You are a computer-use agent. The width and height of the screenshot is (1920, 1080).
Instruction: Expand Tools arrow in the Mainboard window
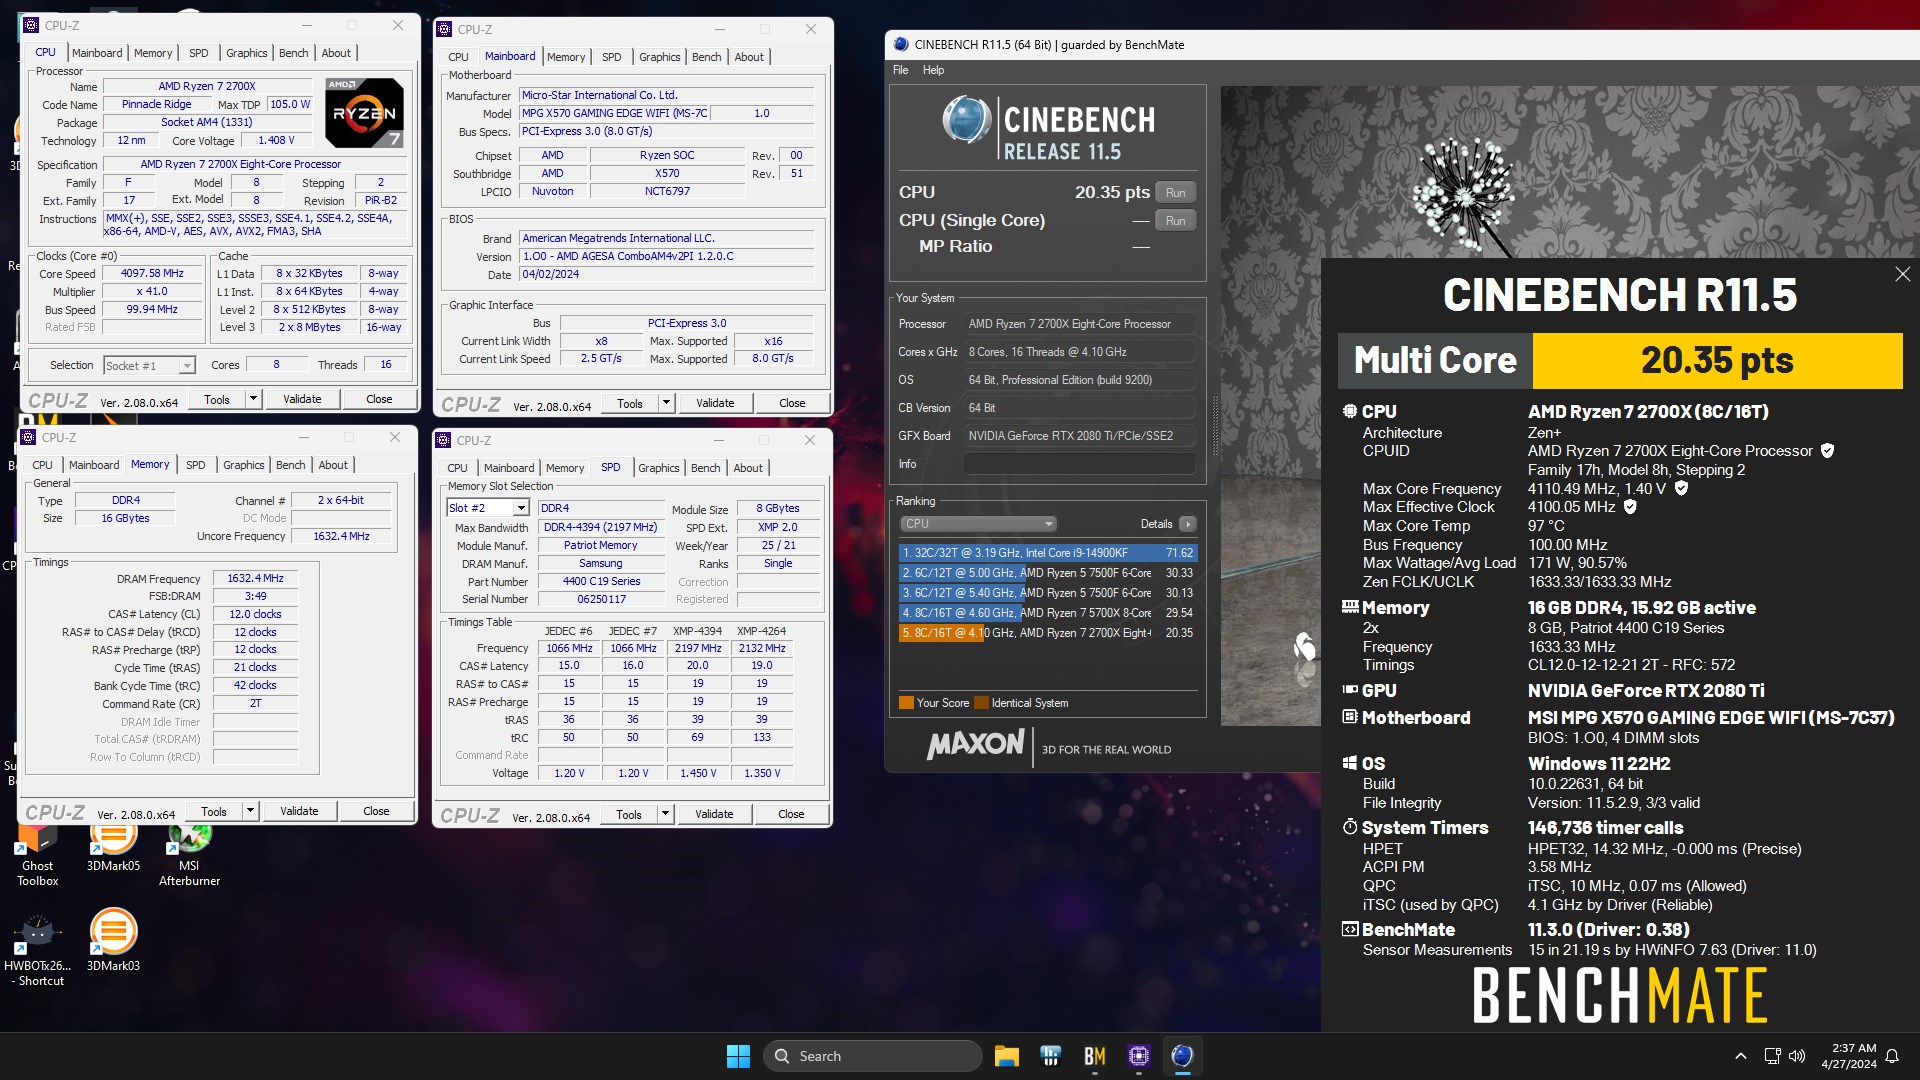tap(666, 403)
